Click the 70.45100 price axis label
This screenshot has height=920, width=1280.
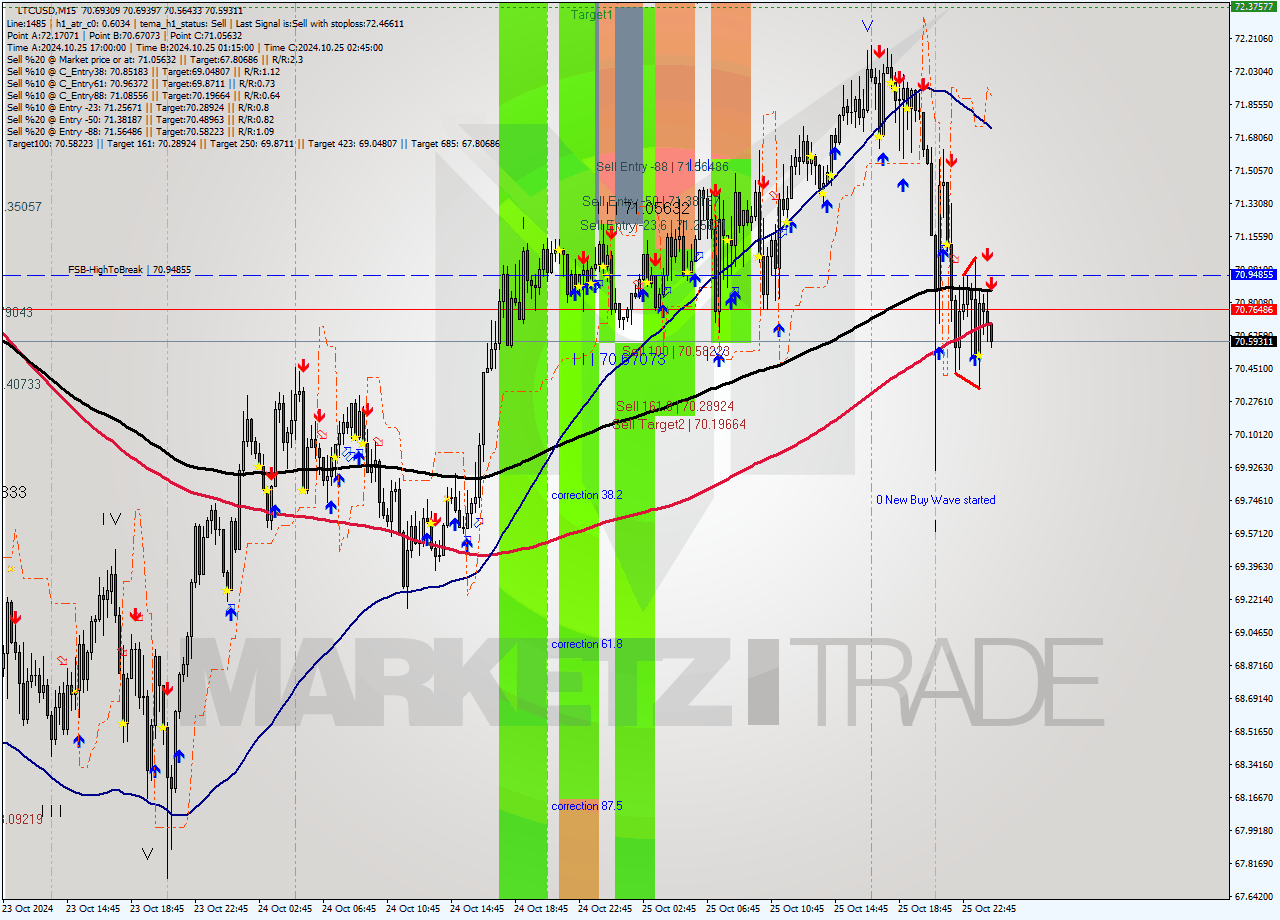(1254, 369)
